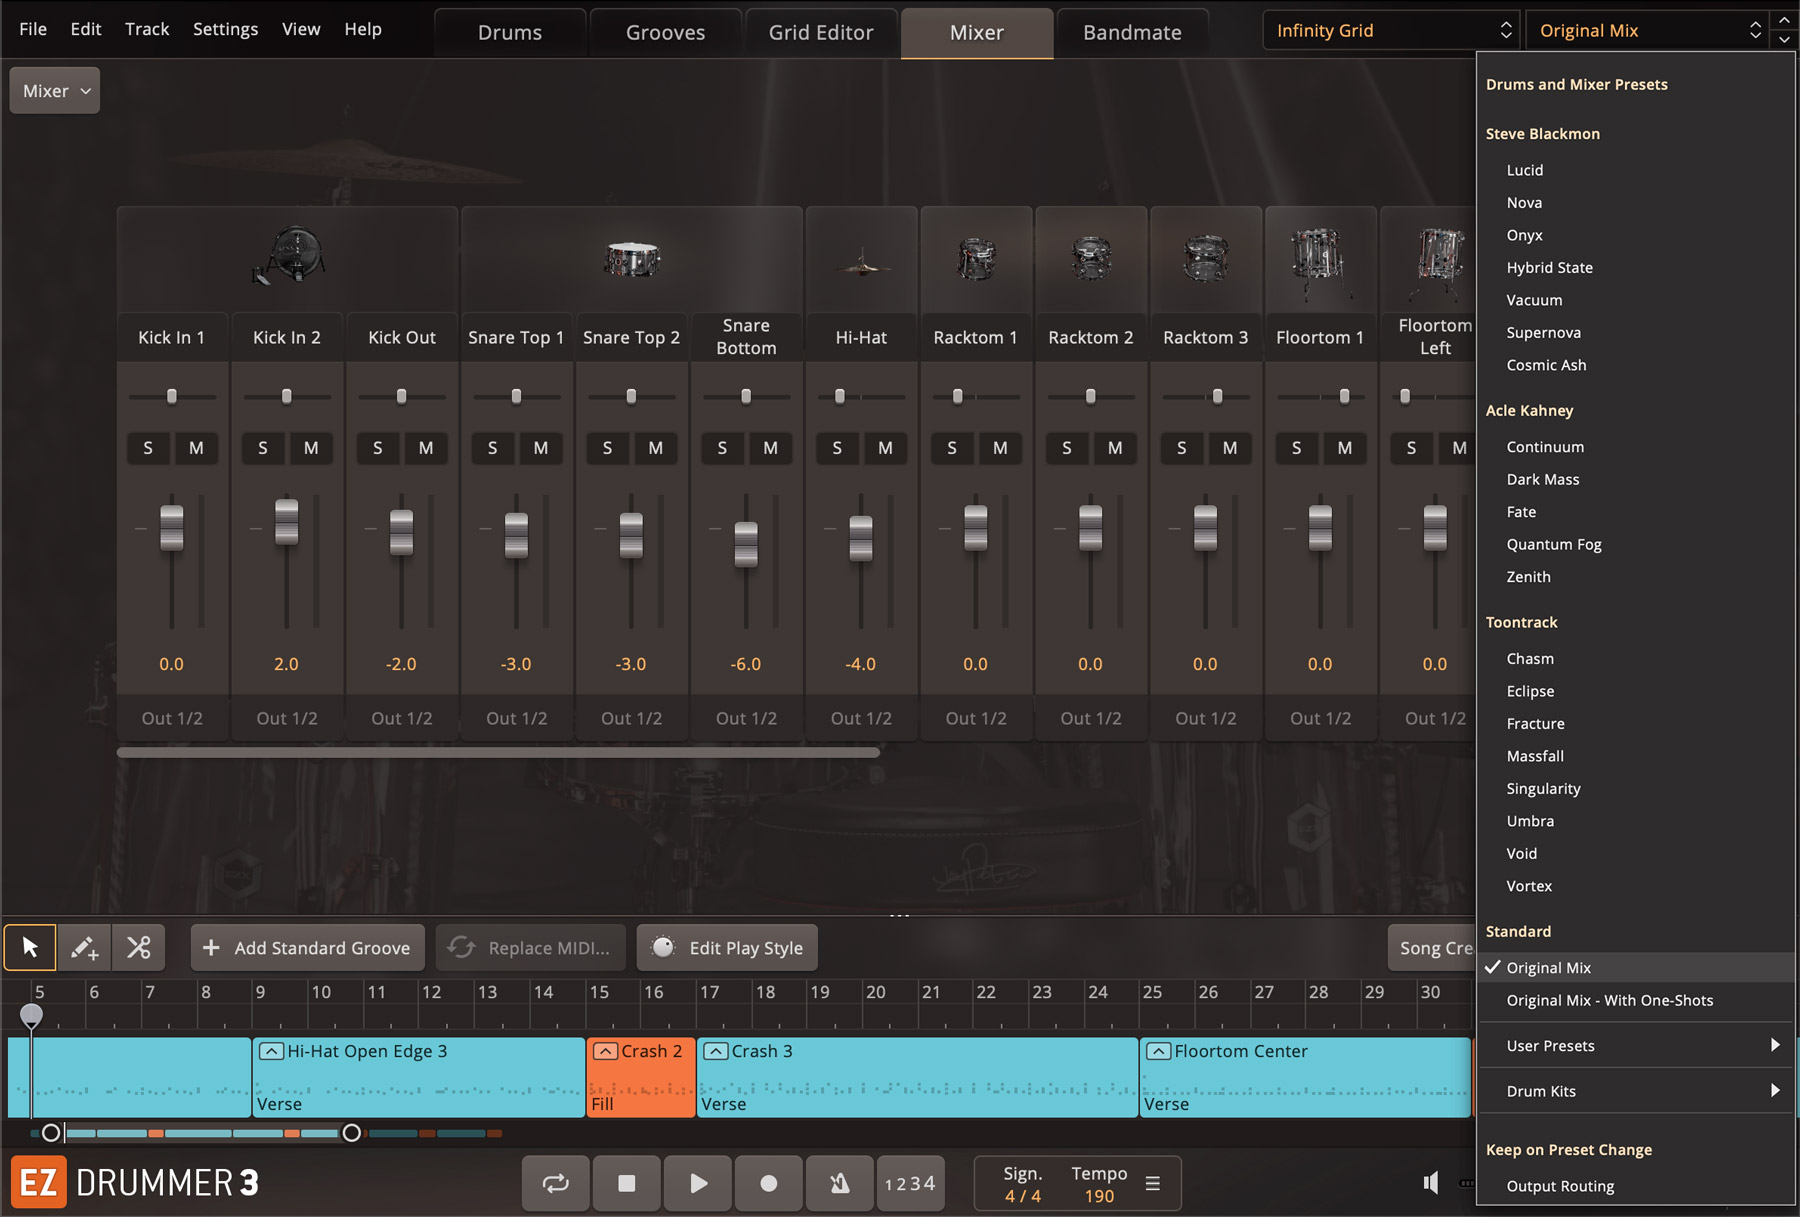Toggle the metronome icon
Viewport: 1800px width, 1217px height.
839,1183
